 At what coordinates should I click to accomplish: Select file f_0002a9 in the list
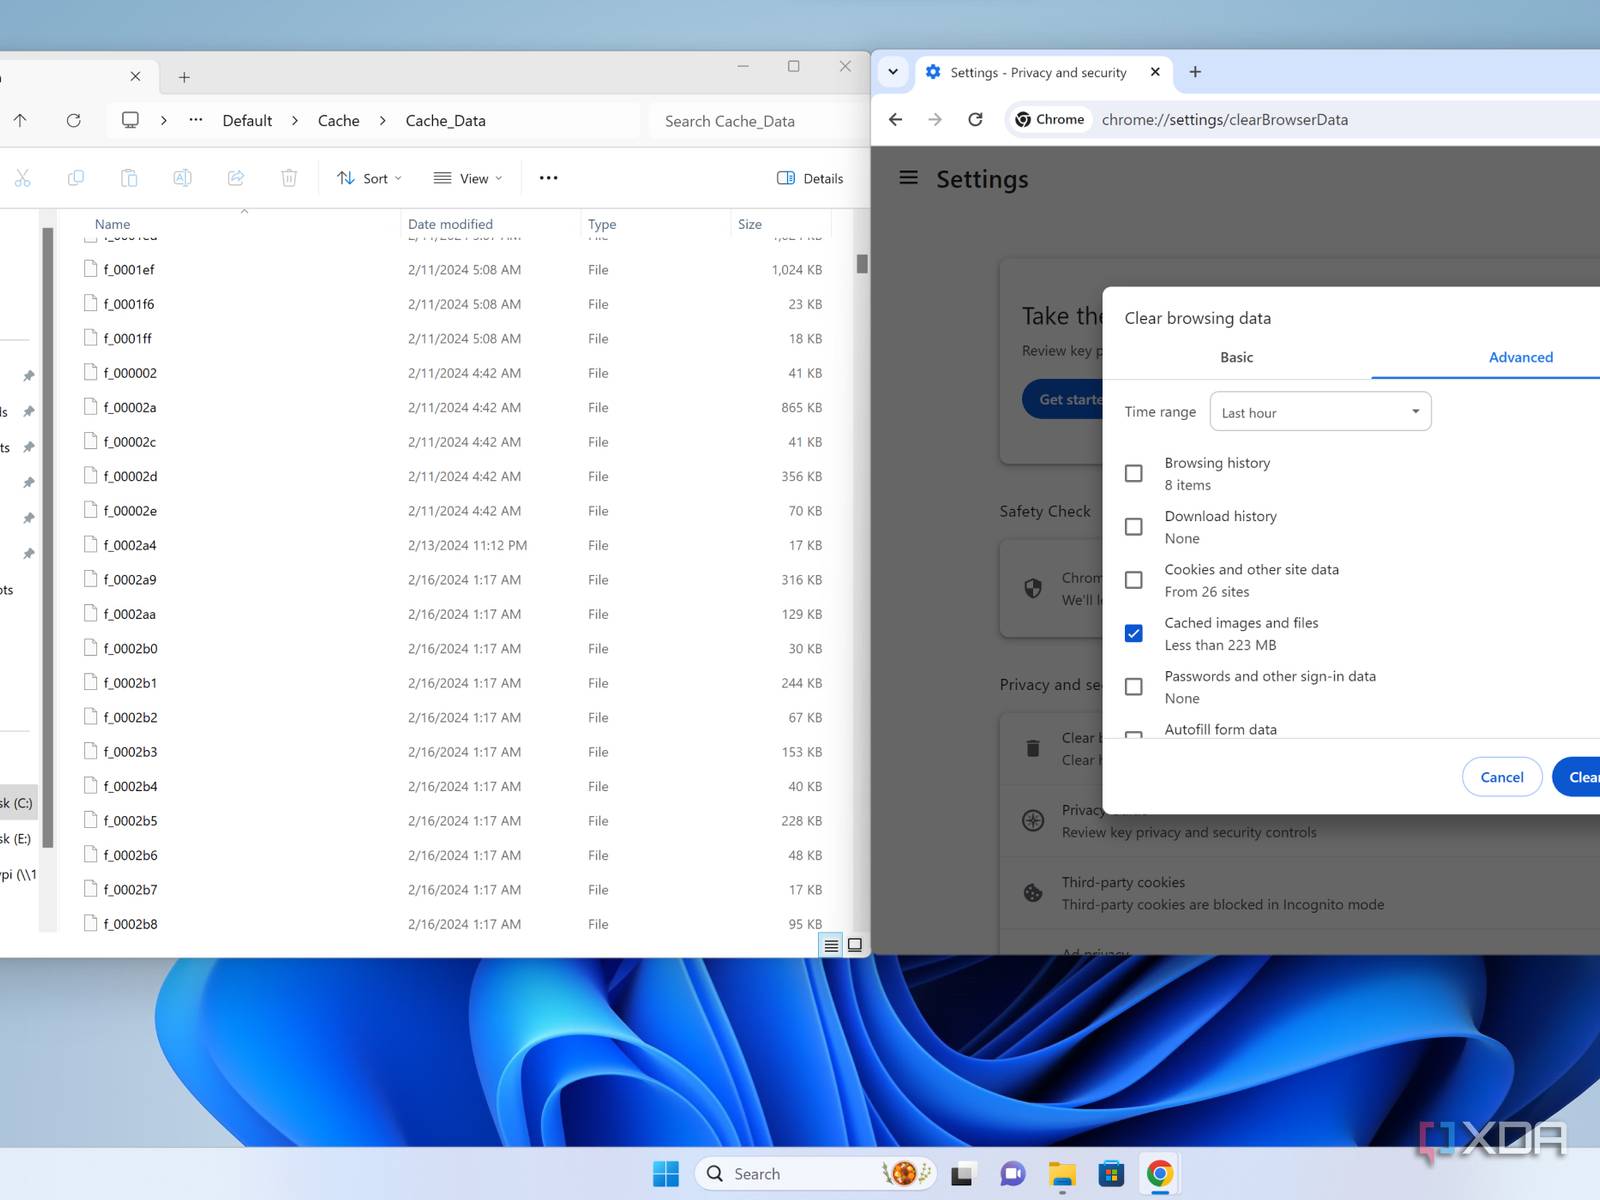(130, 580)
